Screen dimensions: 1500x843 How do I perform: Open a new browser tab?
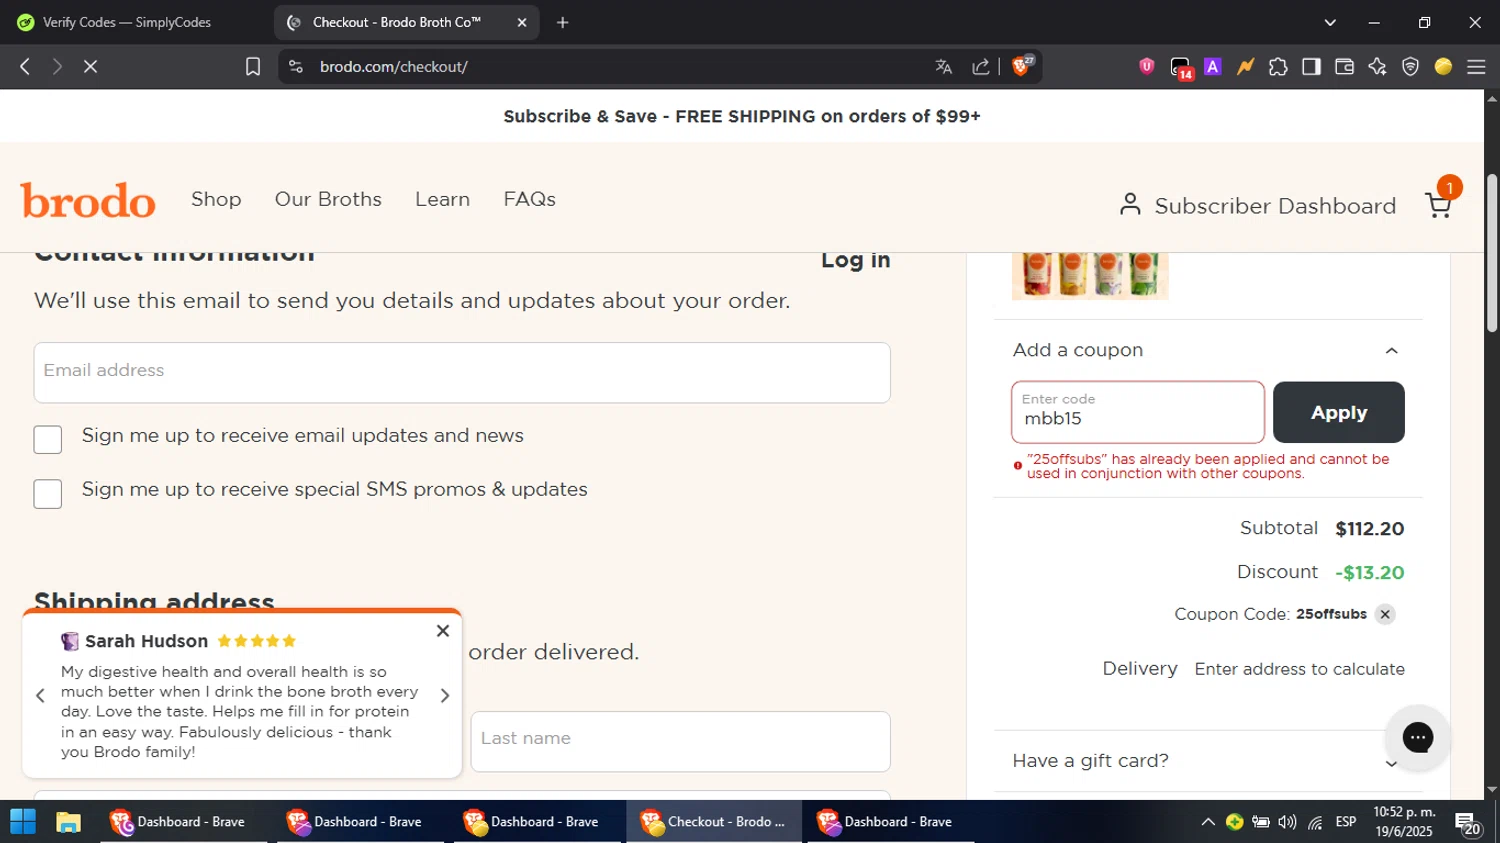pos(562,22)
